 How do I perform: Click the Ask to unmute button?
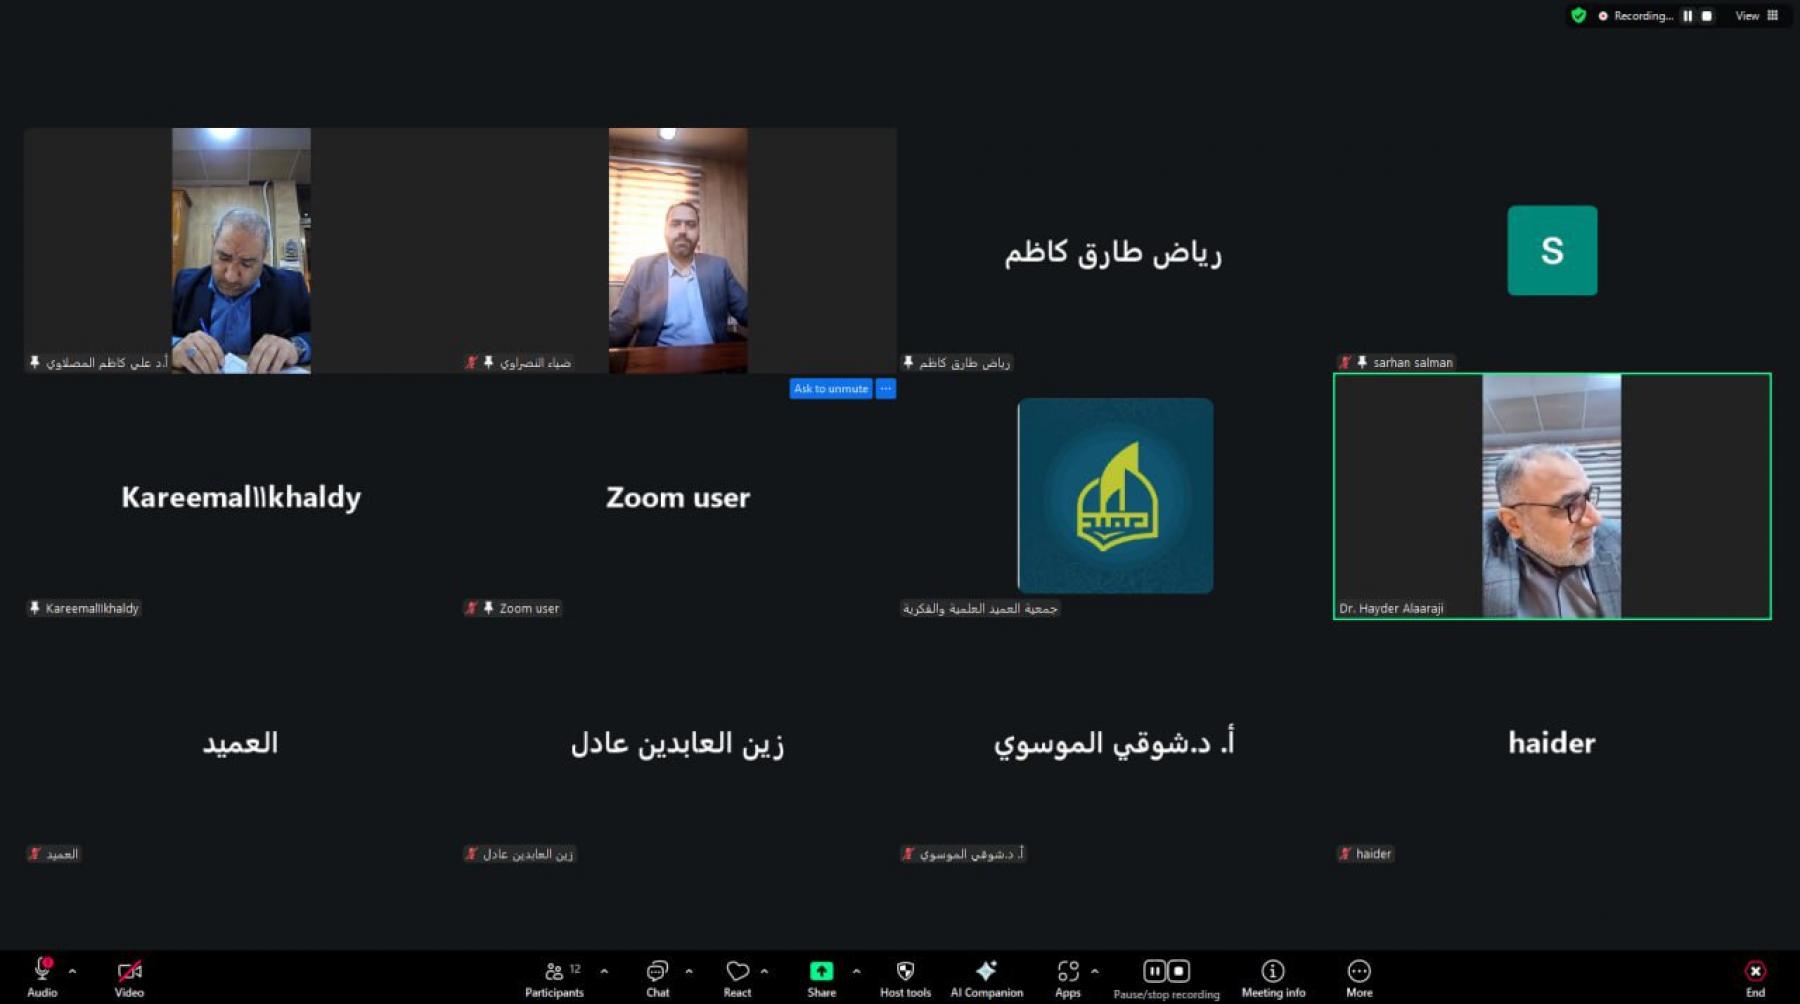pyautogui.click(x=831, y=389)
